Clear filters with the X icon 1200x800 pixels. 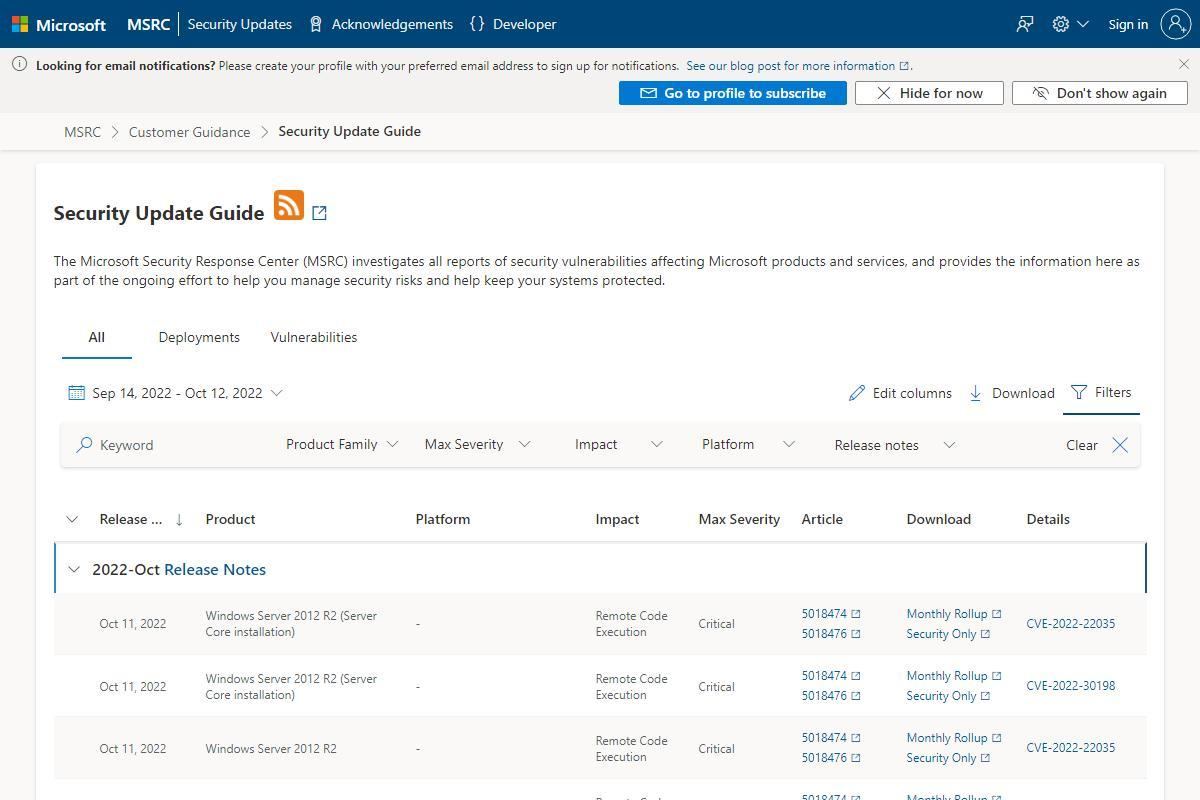pyautogui.click(x=1120, y=445)
